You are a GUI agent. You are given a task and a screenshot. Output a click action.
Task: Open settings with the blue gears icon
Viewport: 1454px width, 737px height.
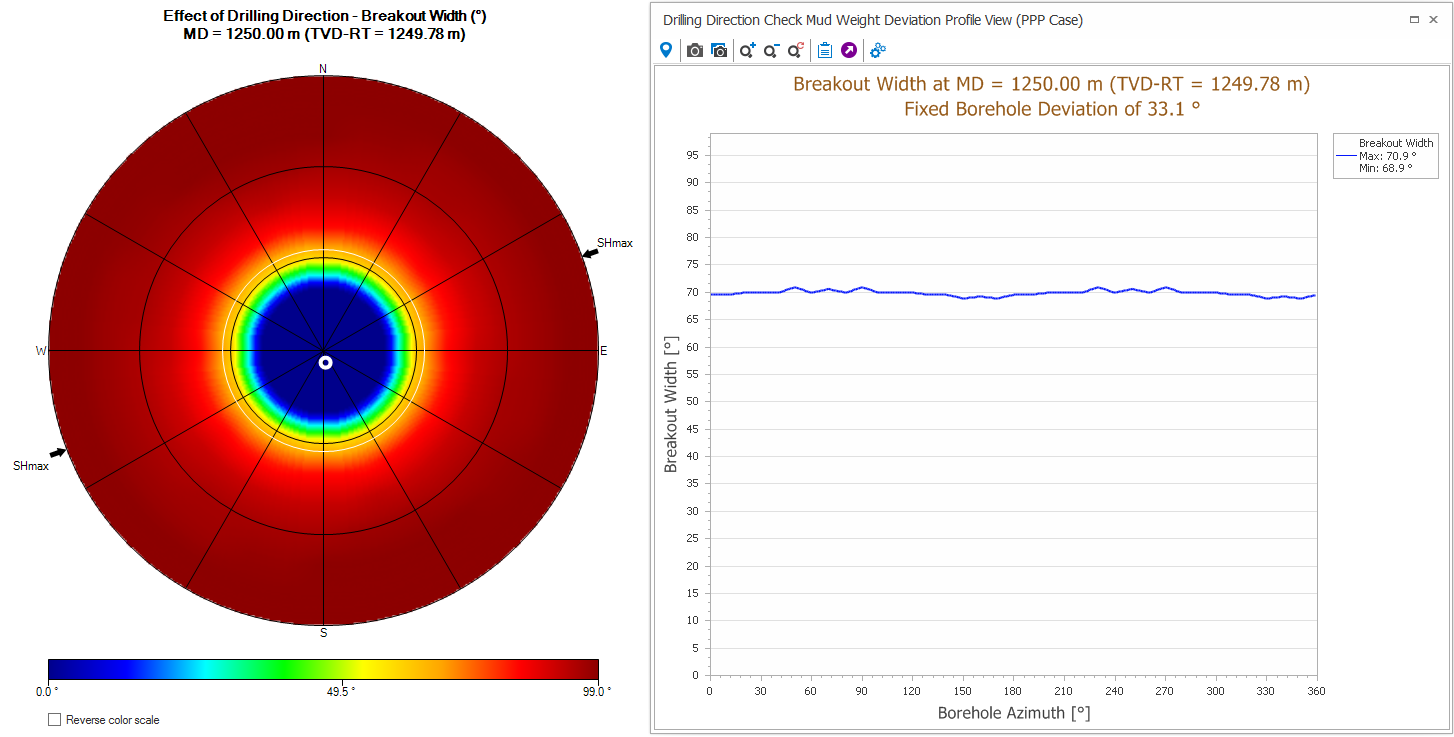pyautogui.click(x=878, y=50)
